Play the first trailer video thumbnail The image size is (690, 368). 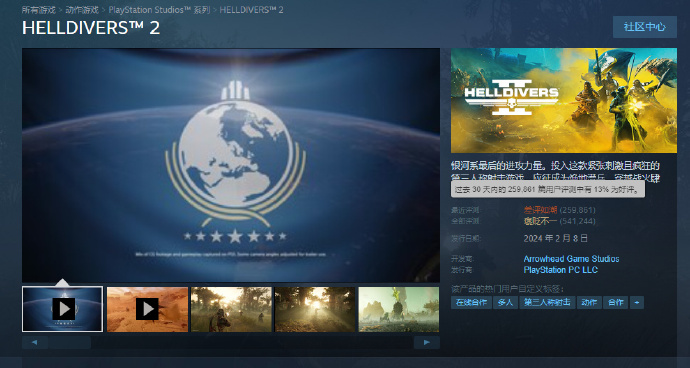tap(62, 309)
